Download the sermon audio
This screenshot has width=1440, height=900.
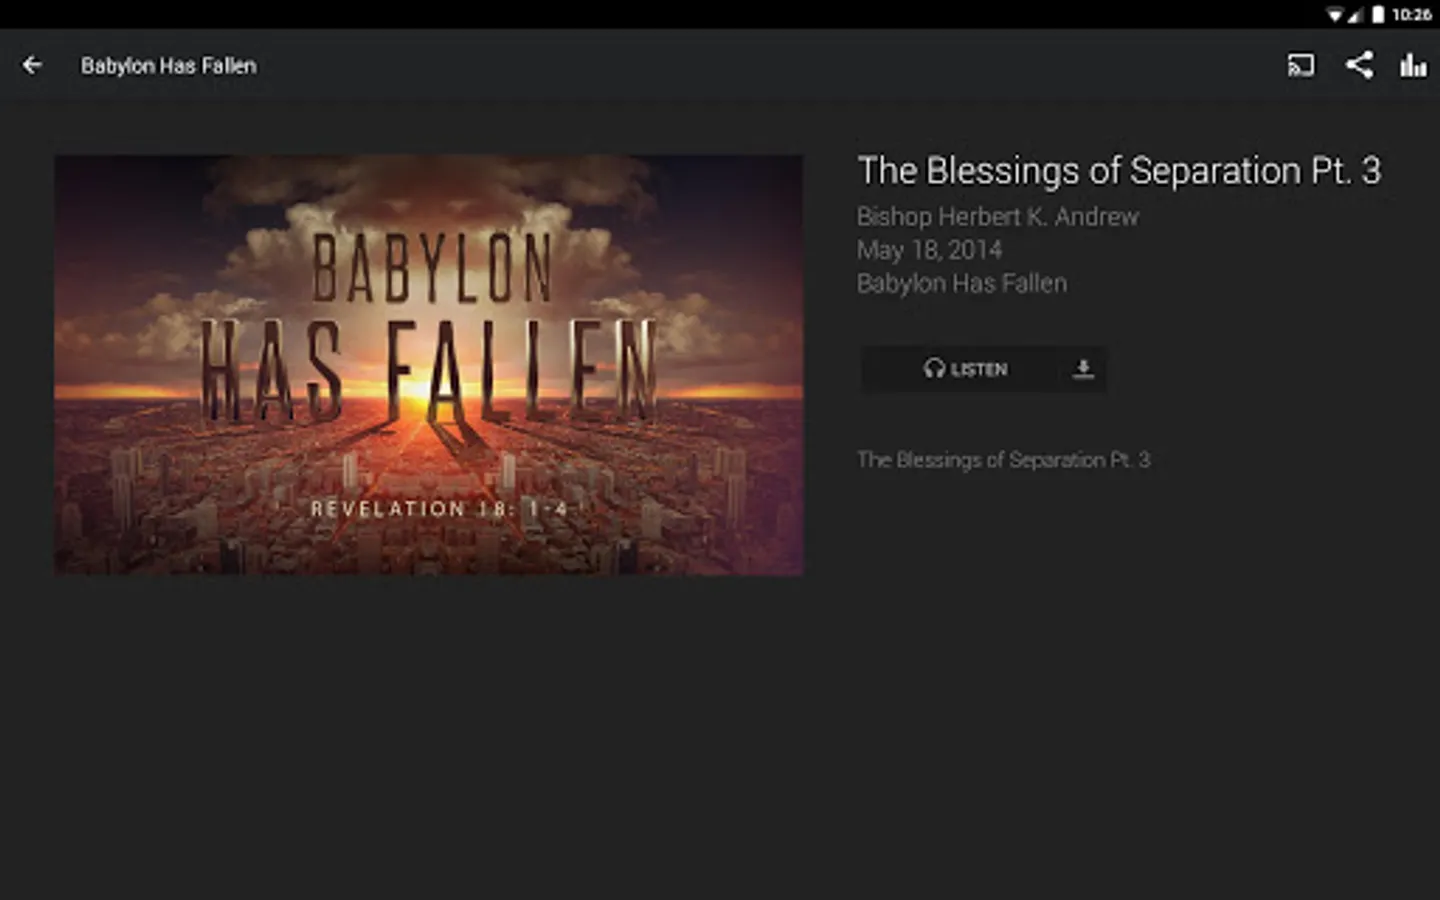tap(1083, 370)
